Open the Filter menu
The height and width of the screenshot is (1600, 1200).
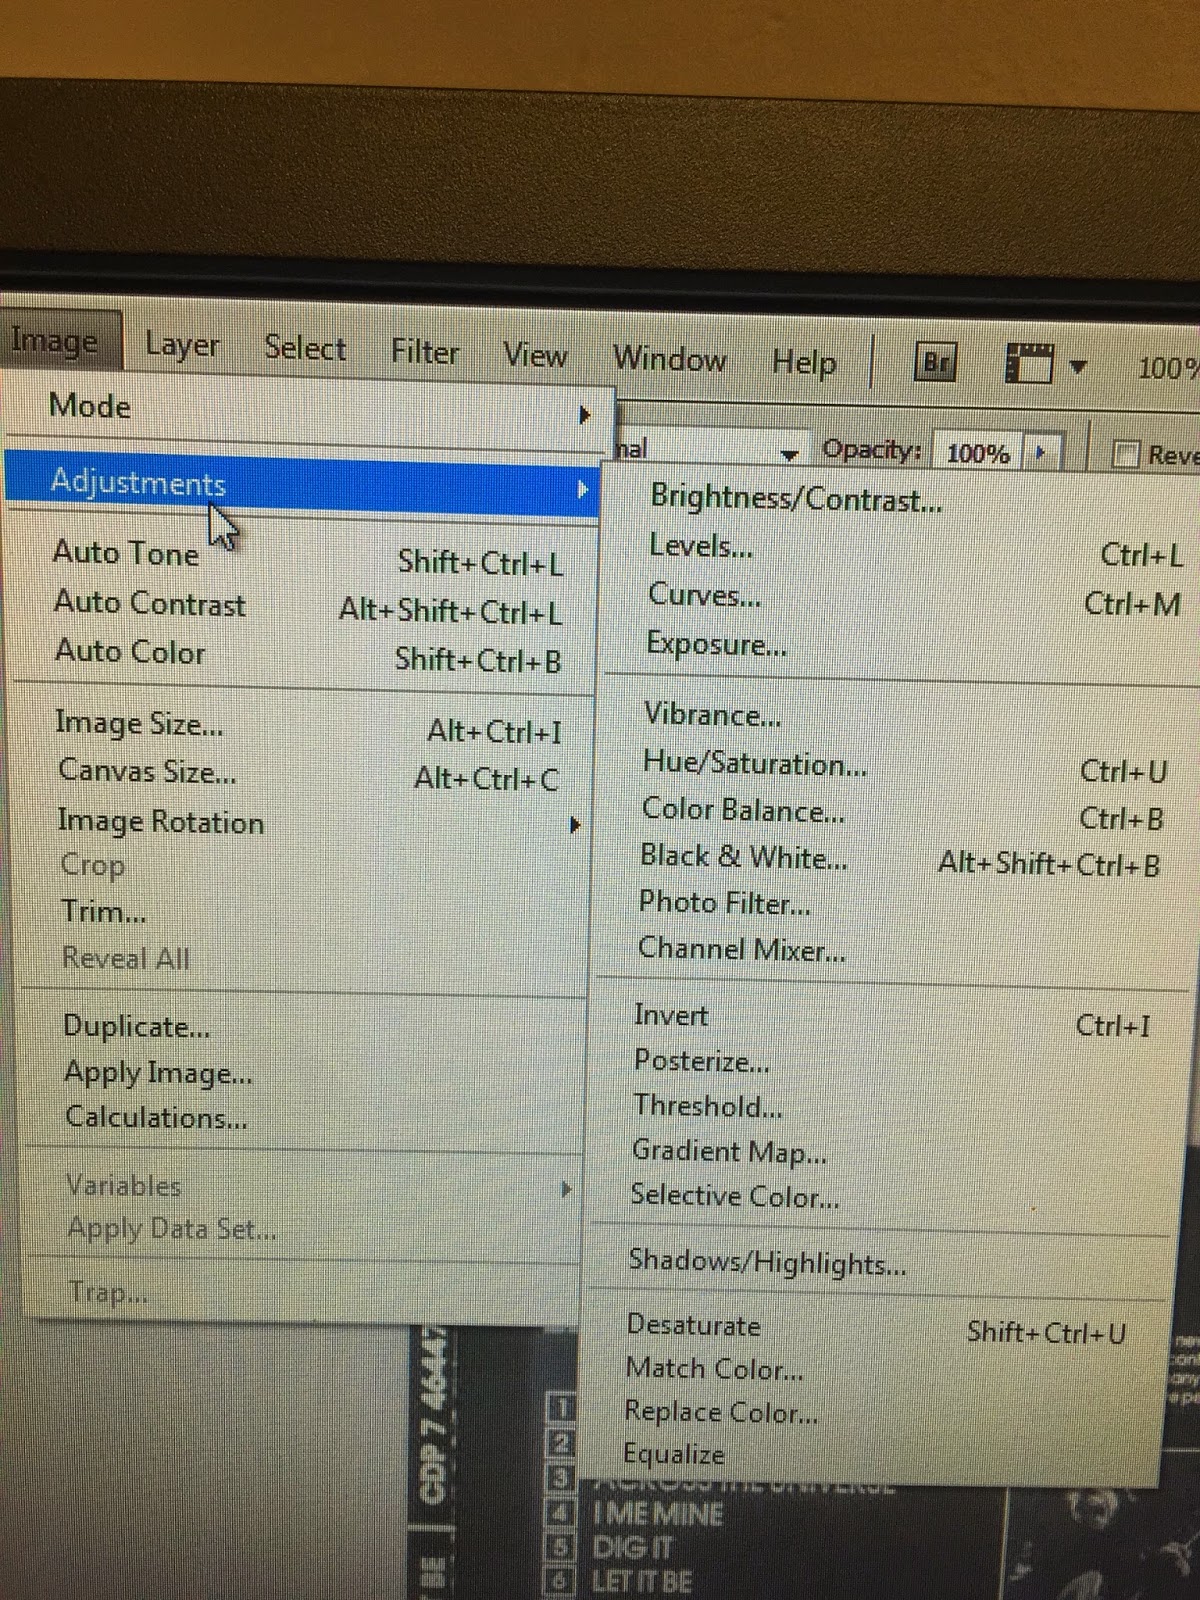tap(425, 352)
